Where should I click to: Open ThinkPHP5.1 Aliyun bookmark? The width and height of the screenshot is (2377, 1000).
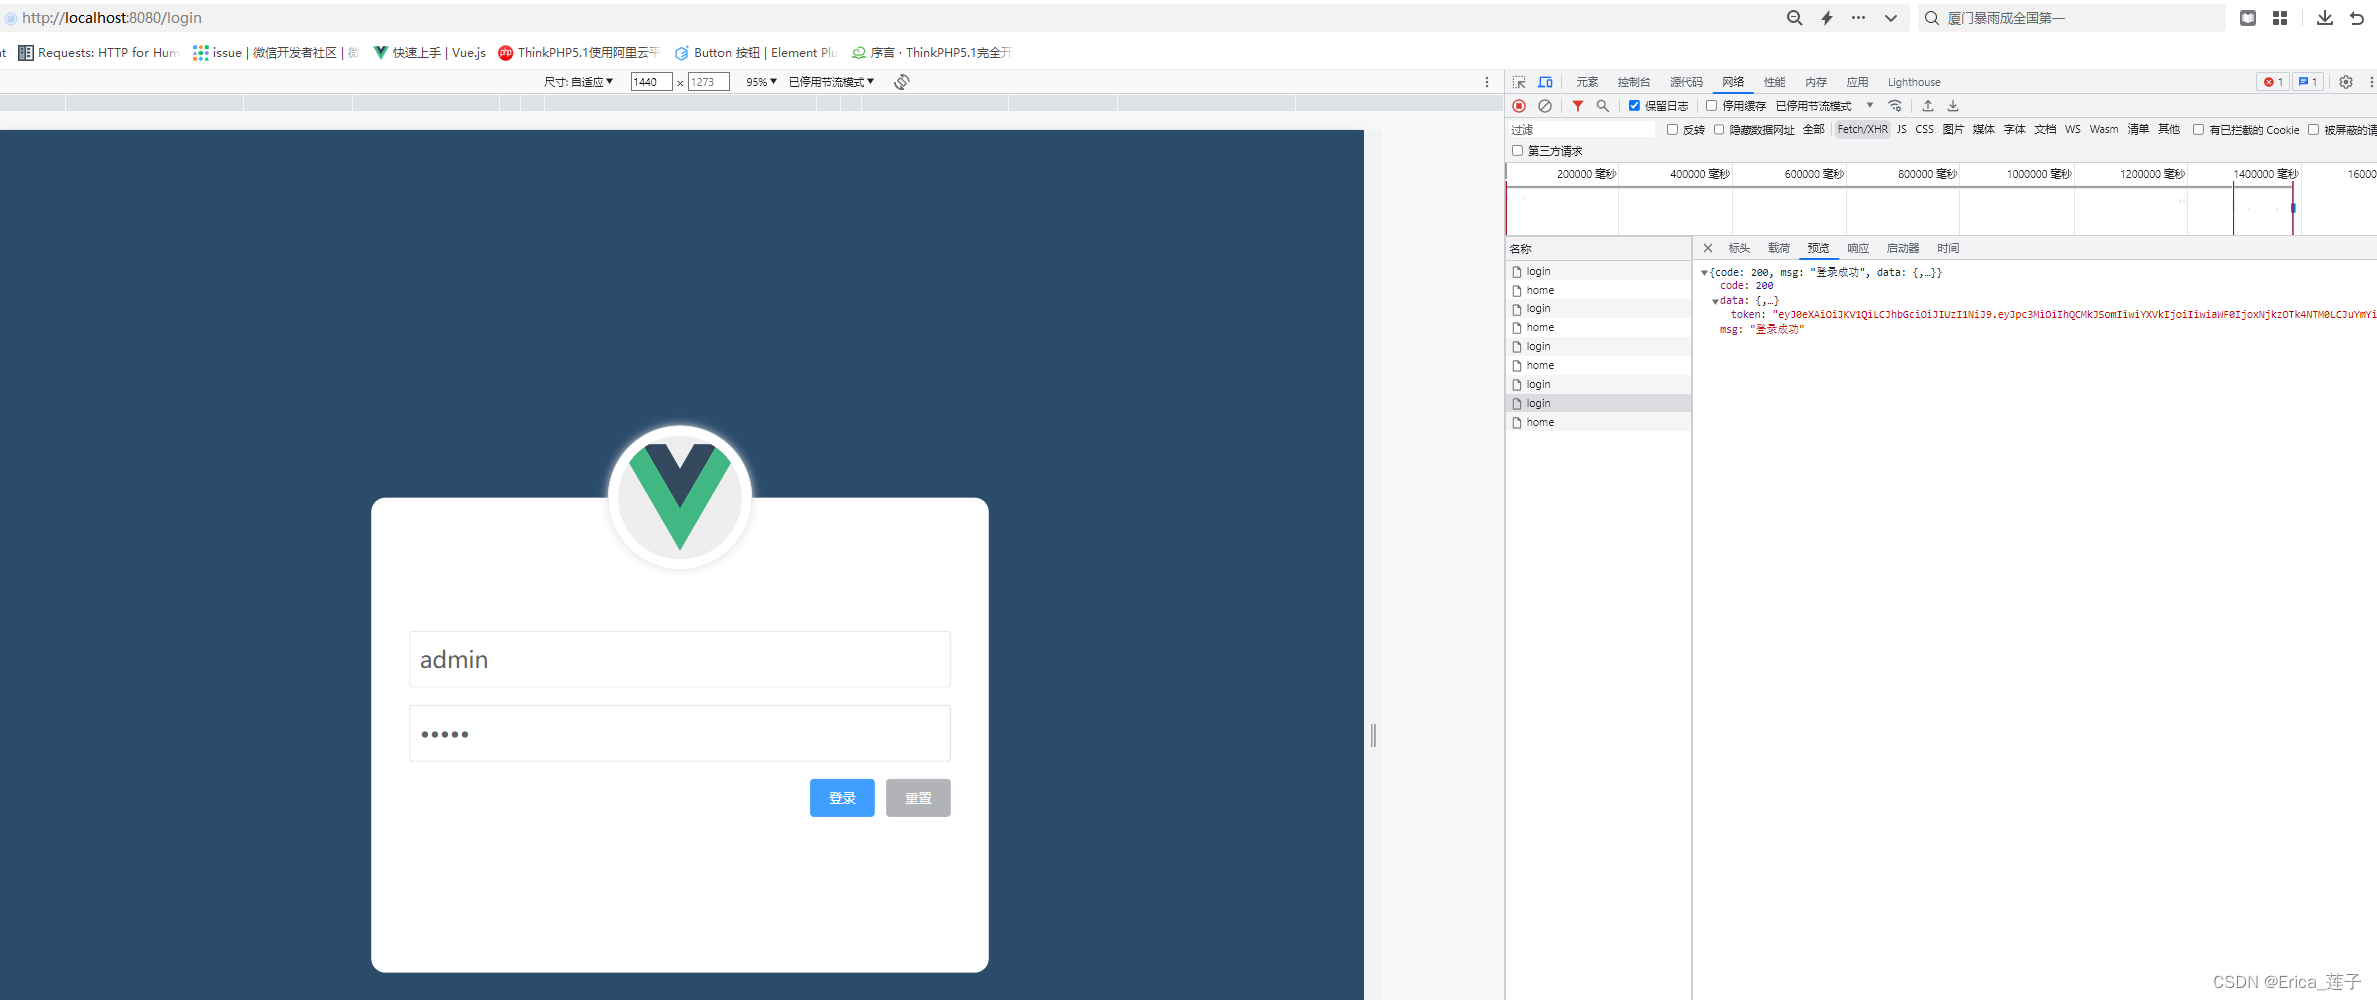point(579,53)
